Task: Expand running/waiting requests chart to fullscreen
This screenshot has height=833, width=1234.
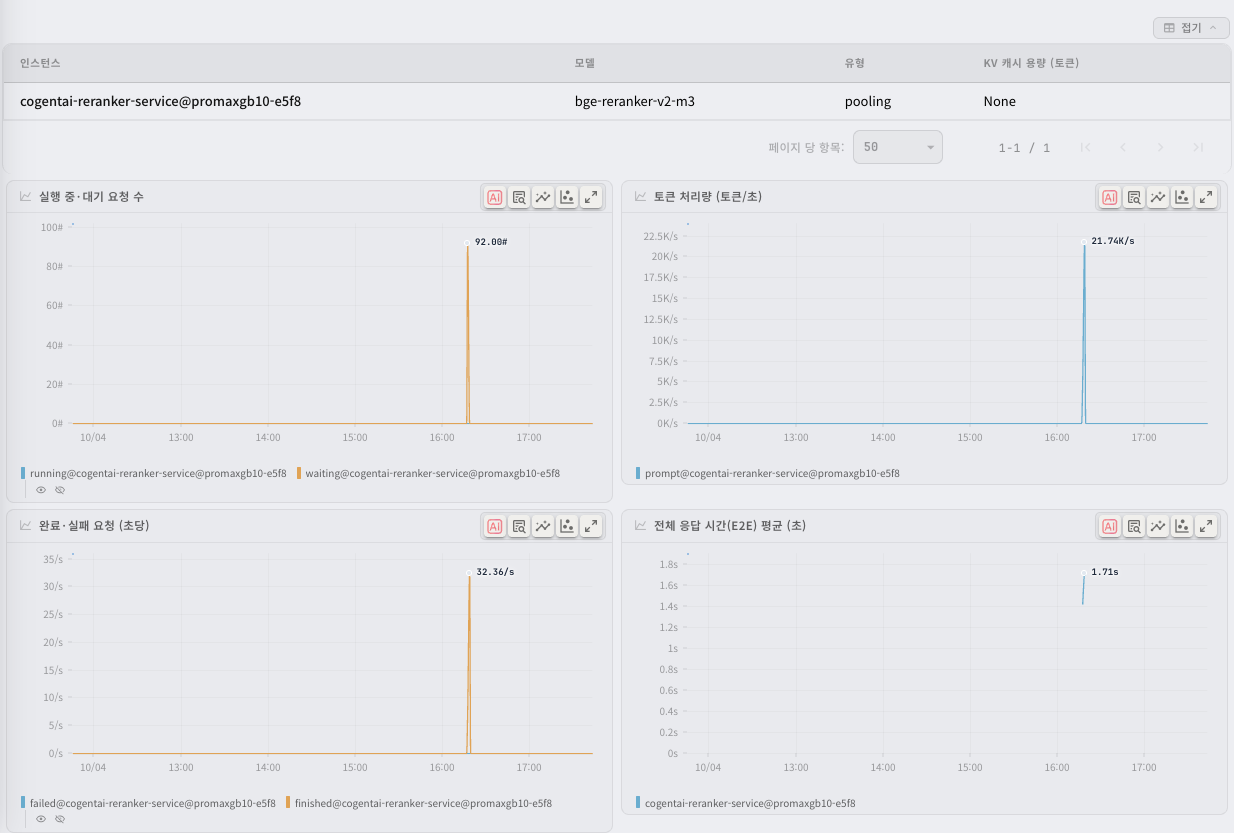Action: tap(591, 197)
